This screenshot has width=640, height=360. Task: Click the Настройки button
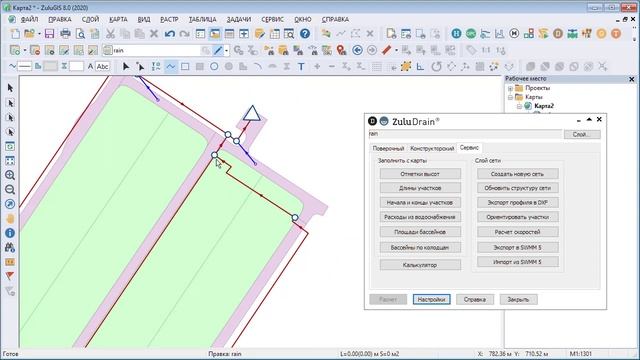tap(431, 299)
